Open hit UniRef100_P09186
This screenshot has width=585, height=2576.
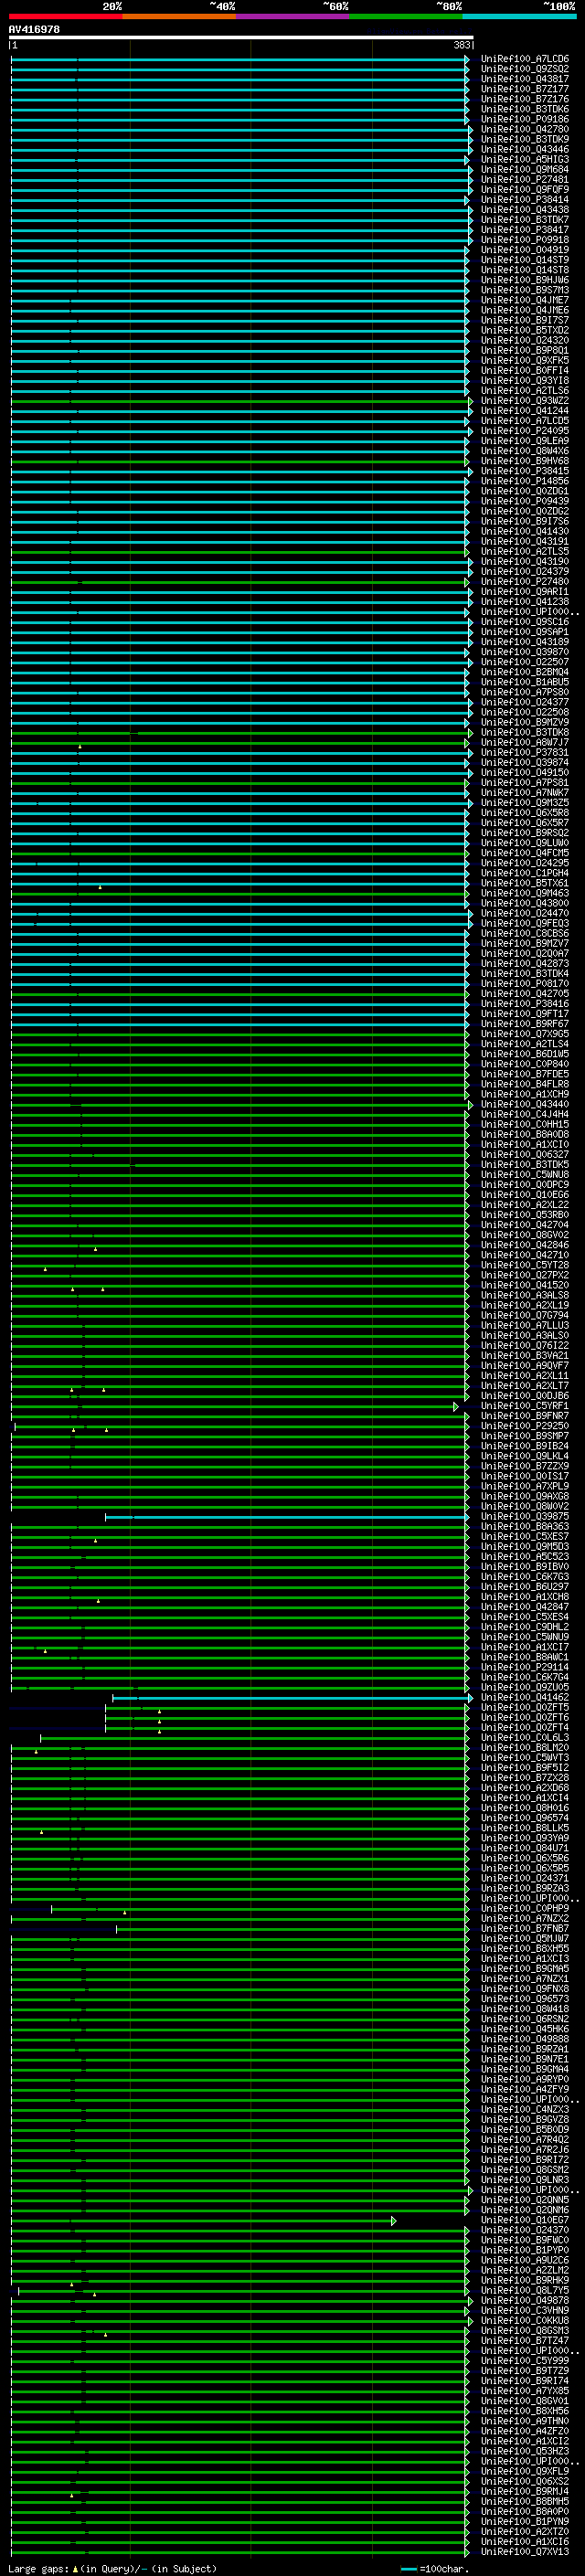(524, 119)
